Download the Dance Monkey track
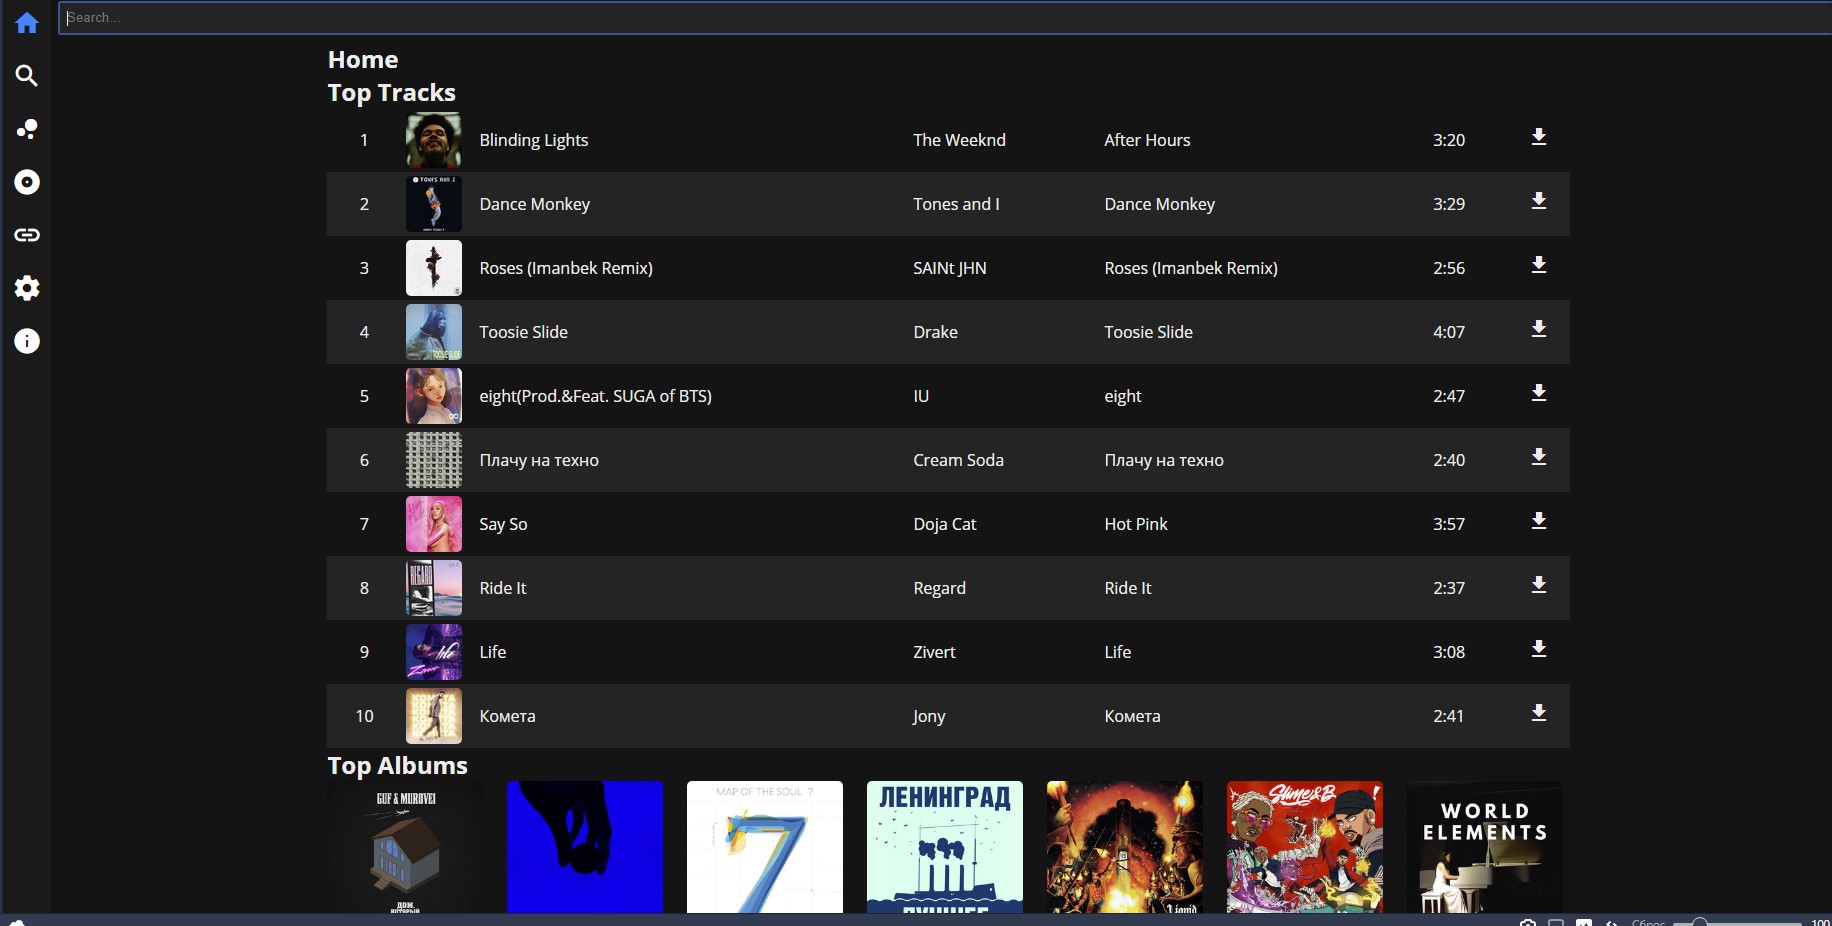The width and height of the screenshot is (1832, 926). 1538,202
